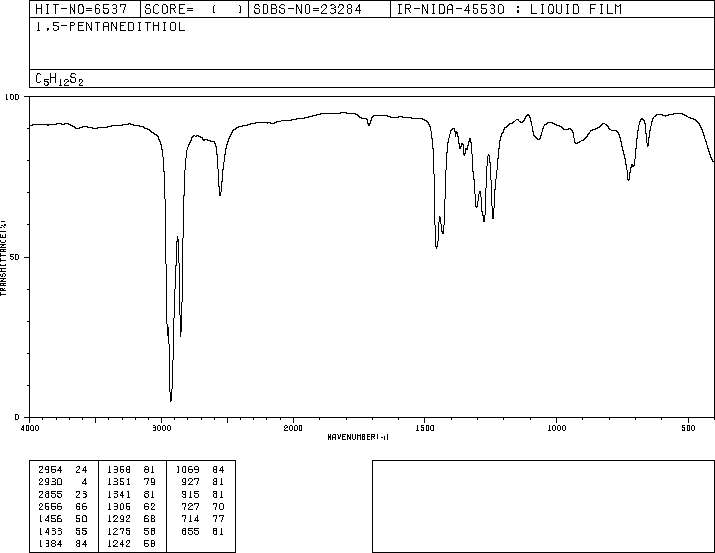
Task: Click transmittance value 4 beside 2930
Action: coord(84,482)
